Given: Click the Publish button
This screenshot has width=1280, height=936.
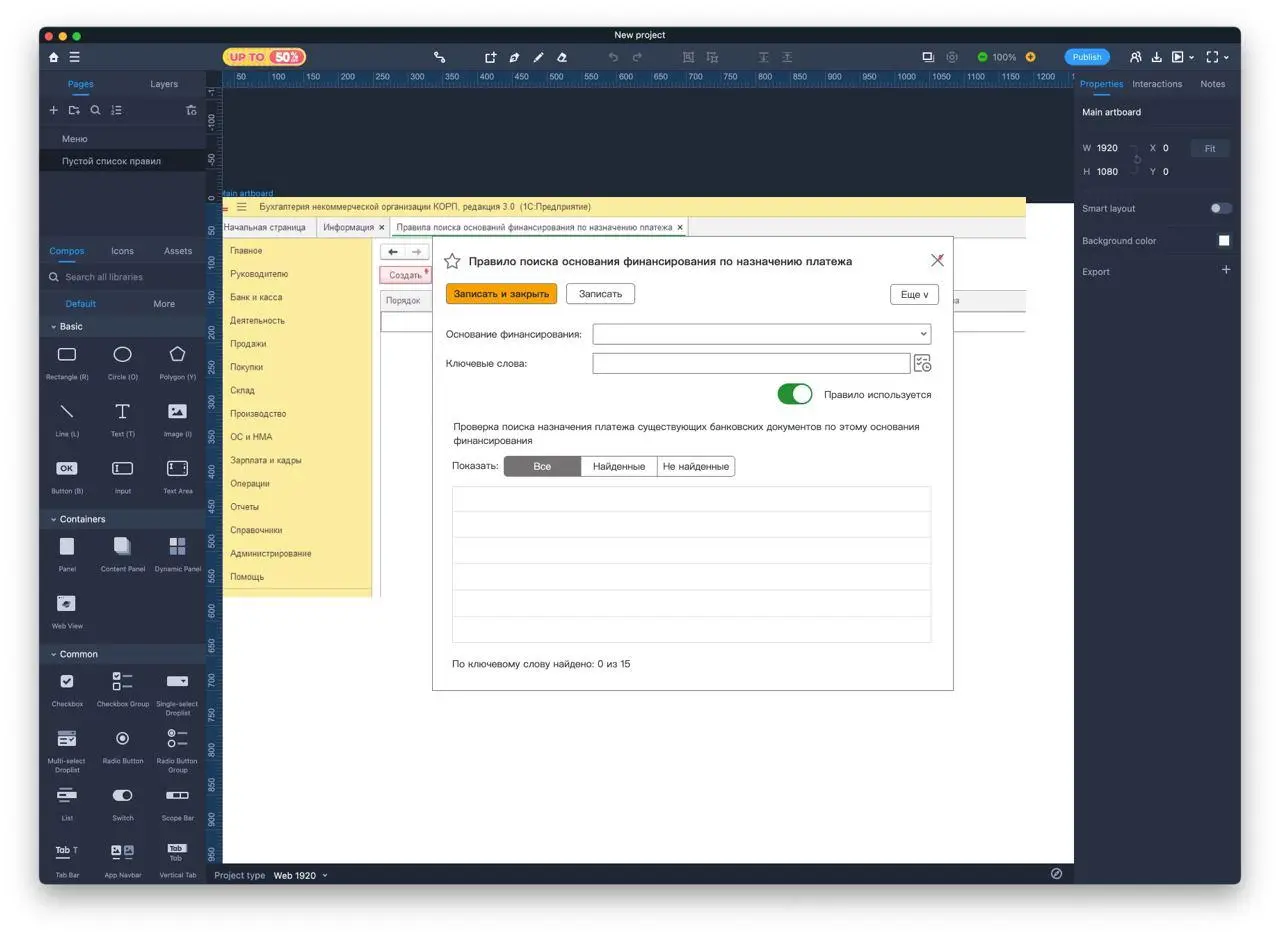Looking at the screenshot, I should click(1087, 57).
